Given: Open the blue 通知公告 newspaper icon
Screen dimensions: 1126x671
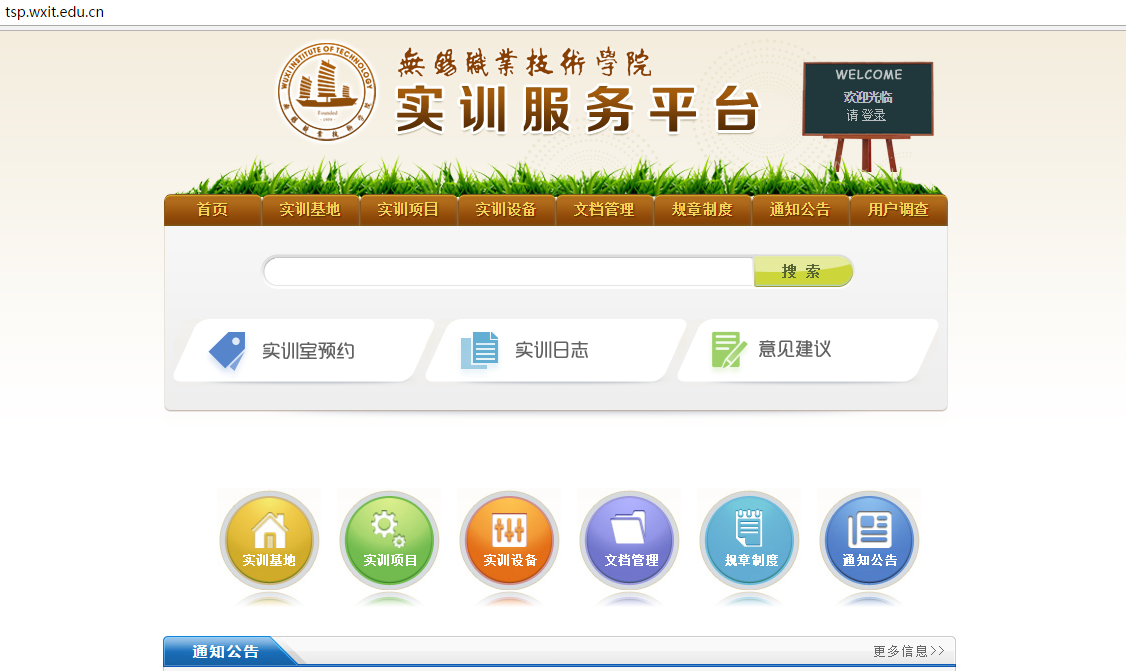Looking at the screenshot, I should coord(869,540).
